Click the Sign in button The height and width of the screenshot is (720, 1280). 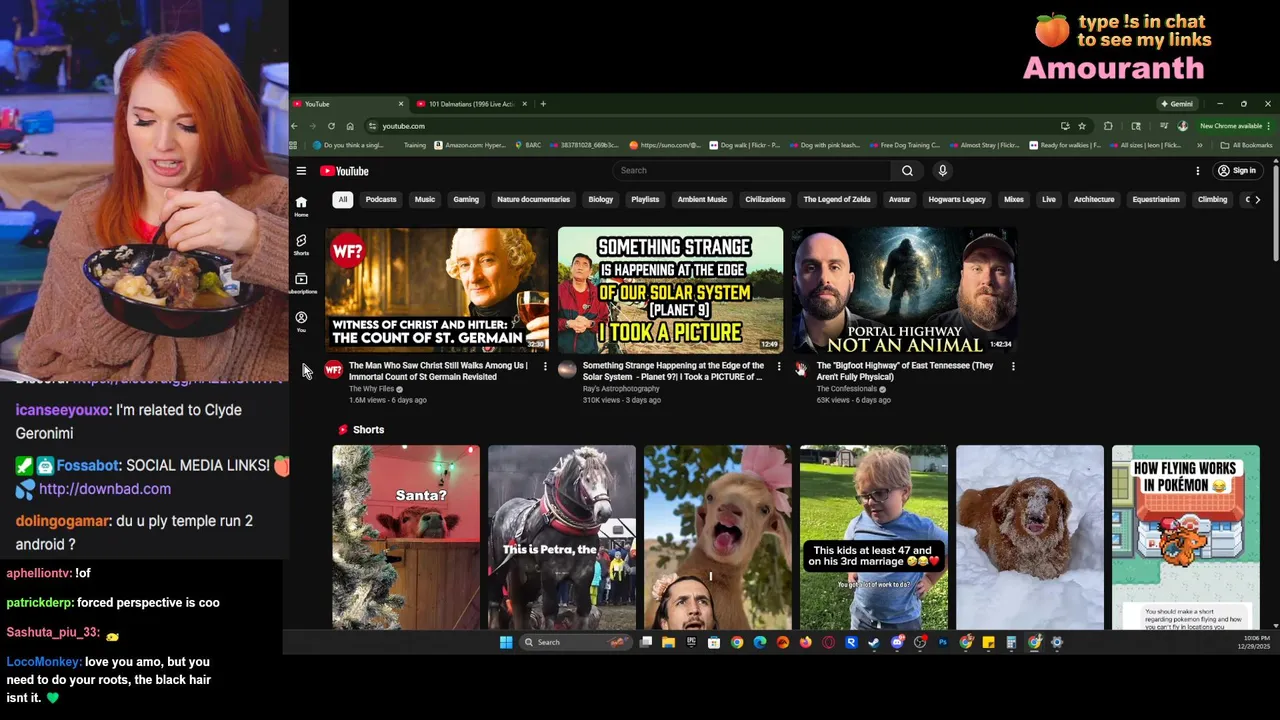pyautogui.click(x=1237, y=171)
